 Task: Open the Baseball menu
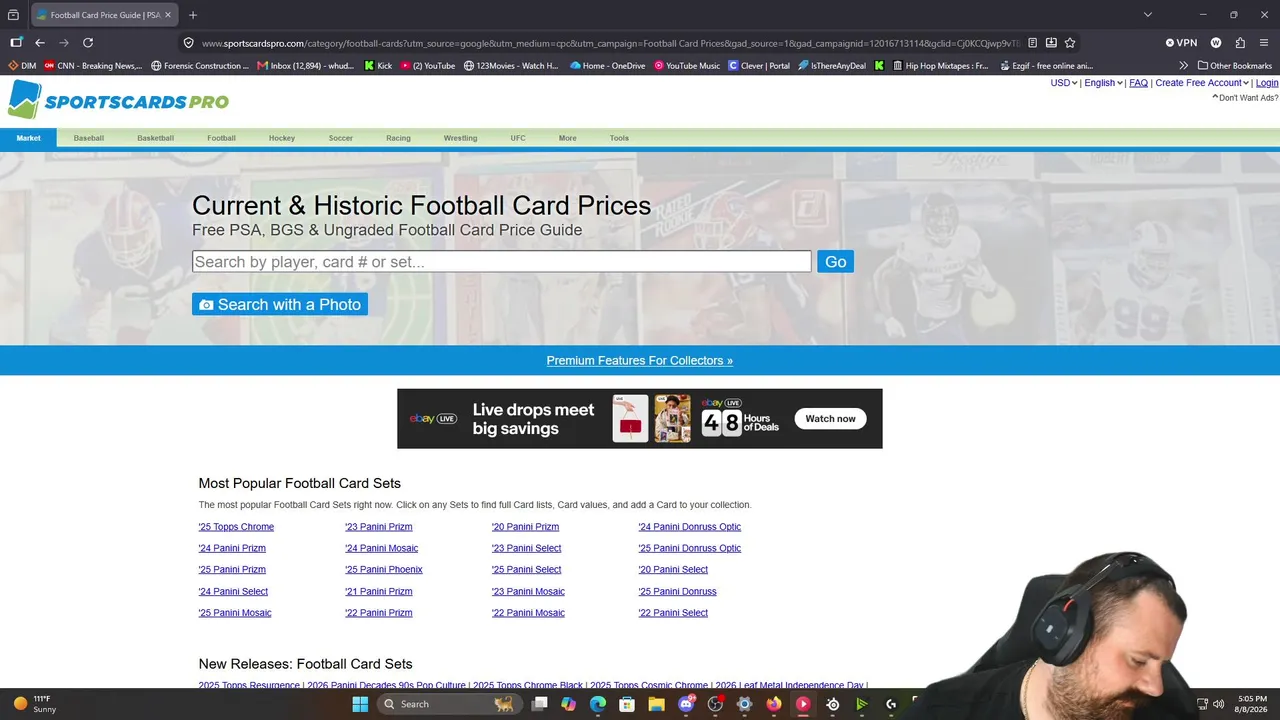(x=89, y=138)
